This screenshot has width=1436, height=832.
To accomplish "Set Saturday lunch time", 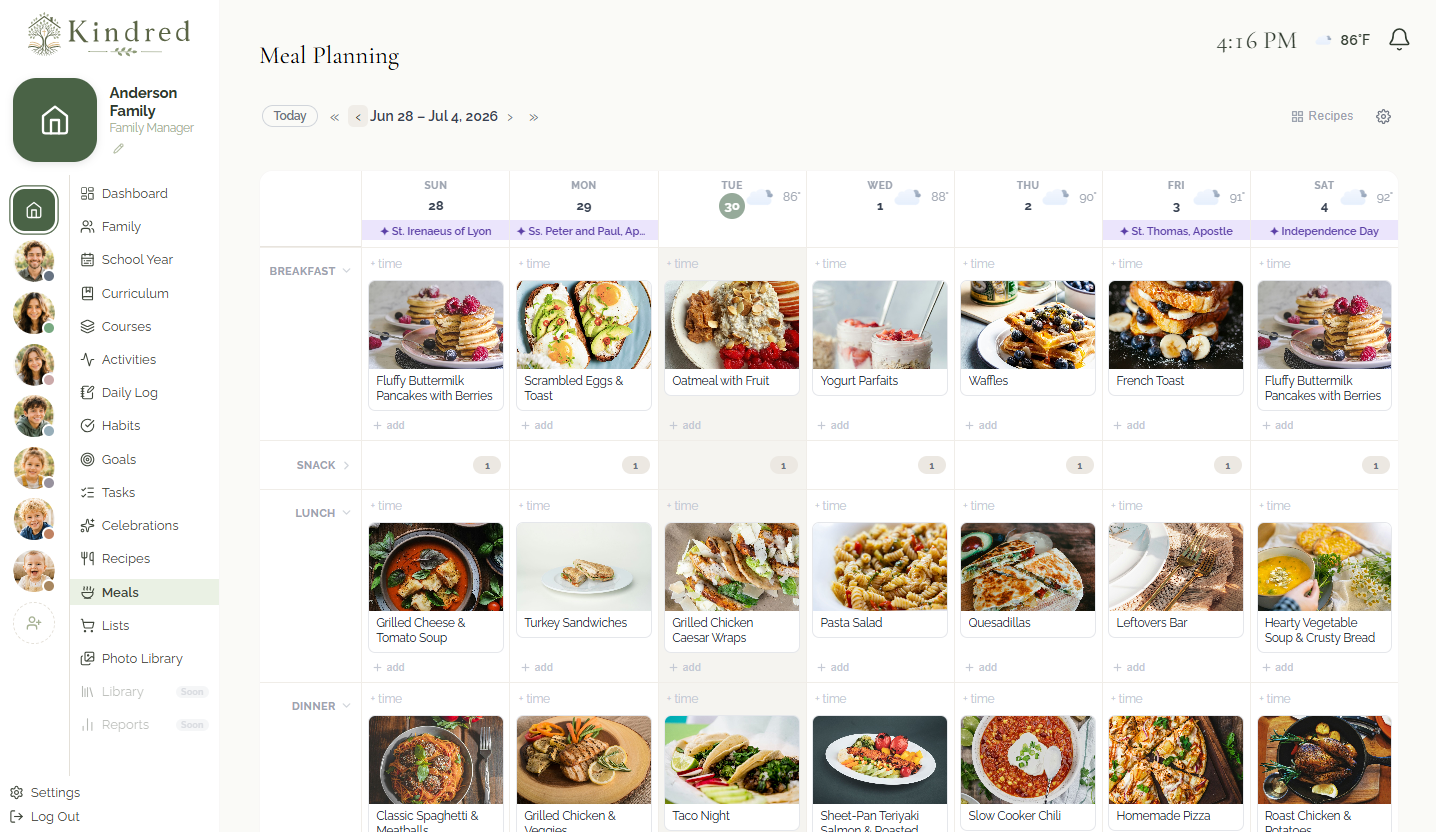I will click(1274, 506).
